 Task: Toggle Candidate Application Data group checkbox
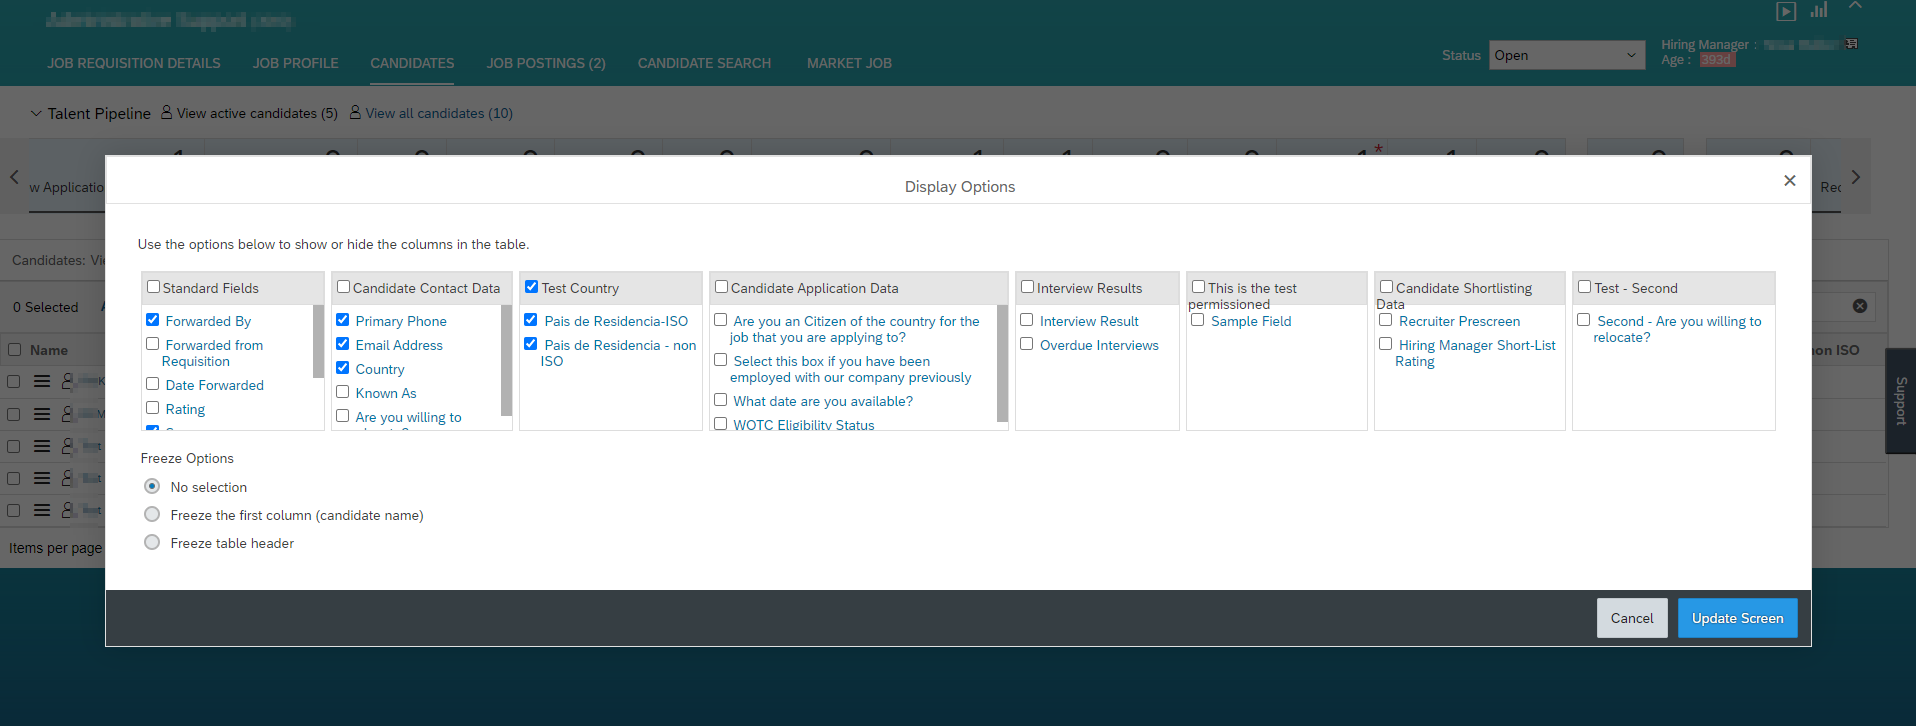pyautogui.click(x=721, y=287)
